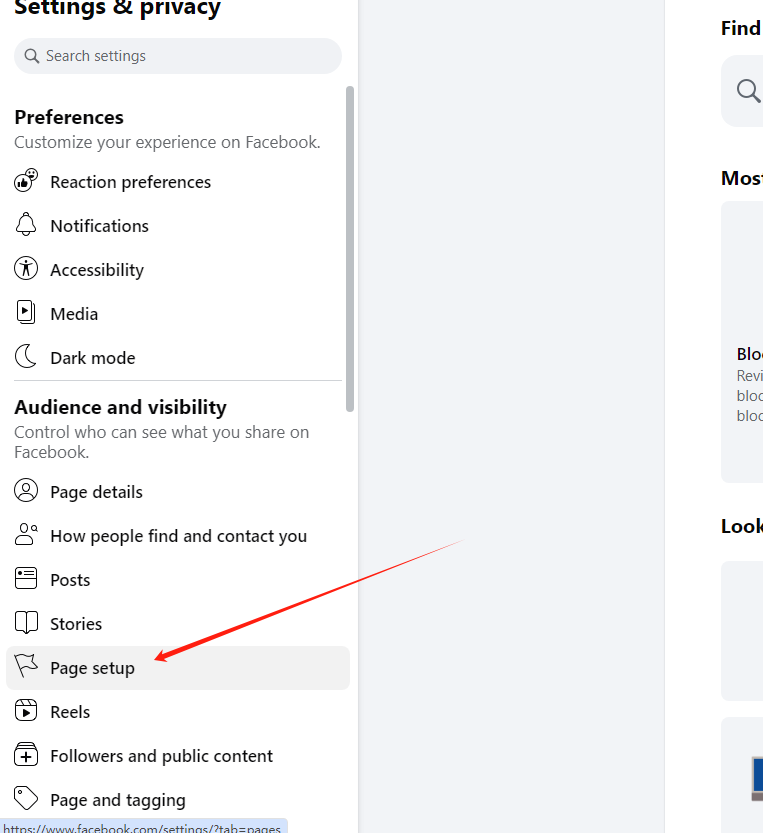Click the Stories book icon

click(x=26, y=624)
